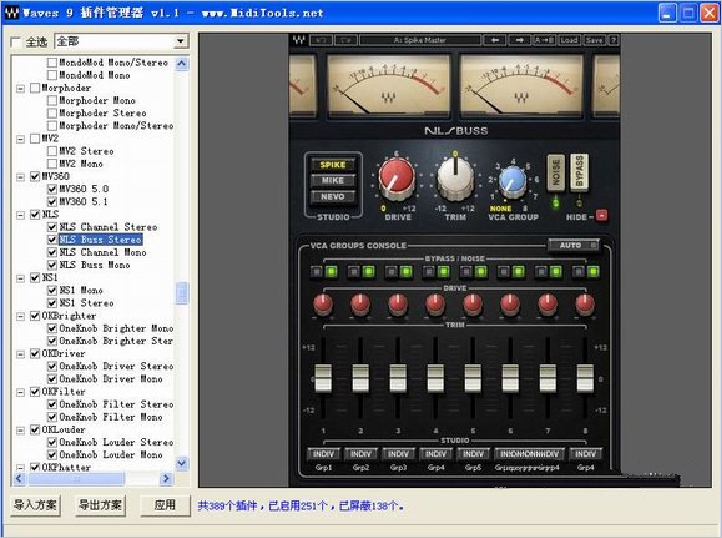Image resolution: width=722 pixels, height=538 pixels.
Task: Toggle the NOISE switch
Action: [x=556, y=172]
